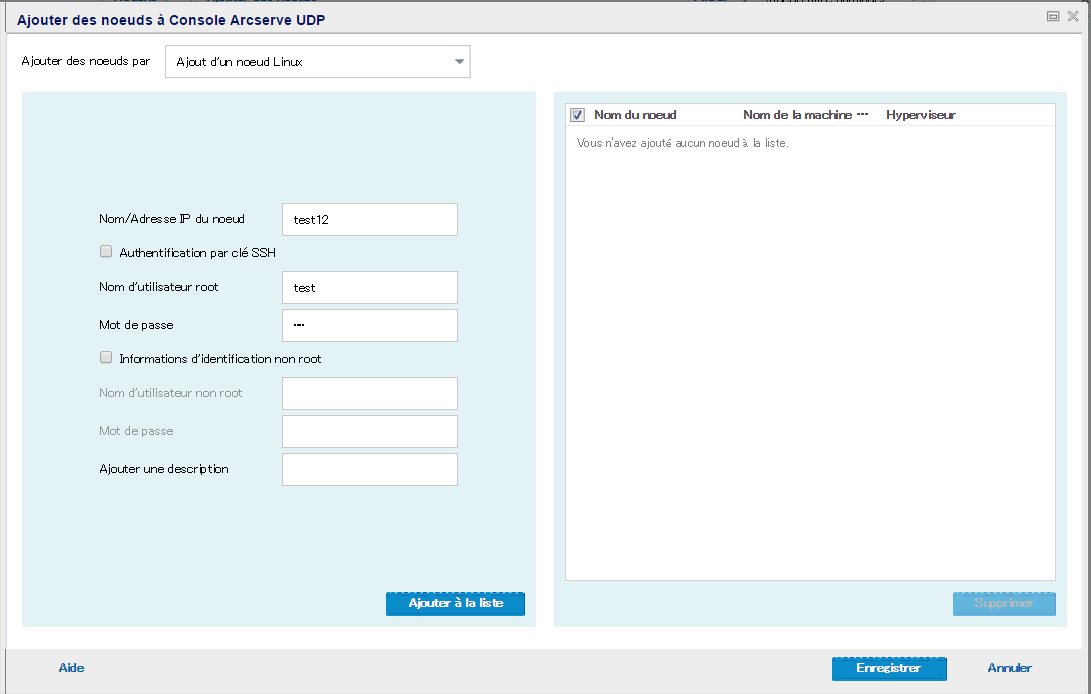Click the Nom de la machine column header
Image resolution: width=1091 pixels, height=694 pixels.
click(798, 115)
